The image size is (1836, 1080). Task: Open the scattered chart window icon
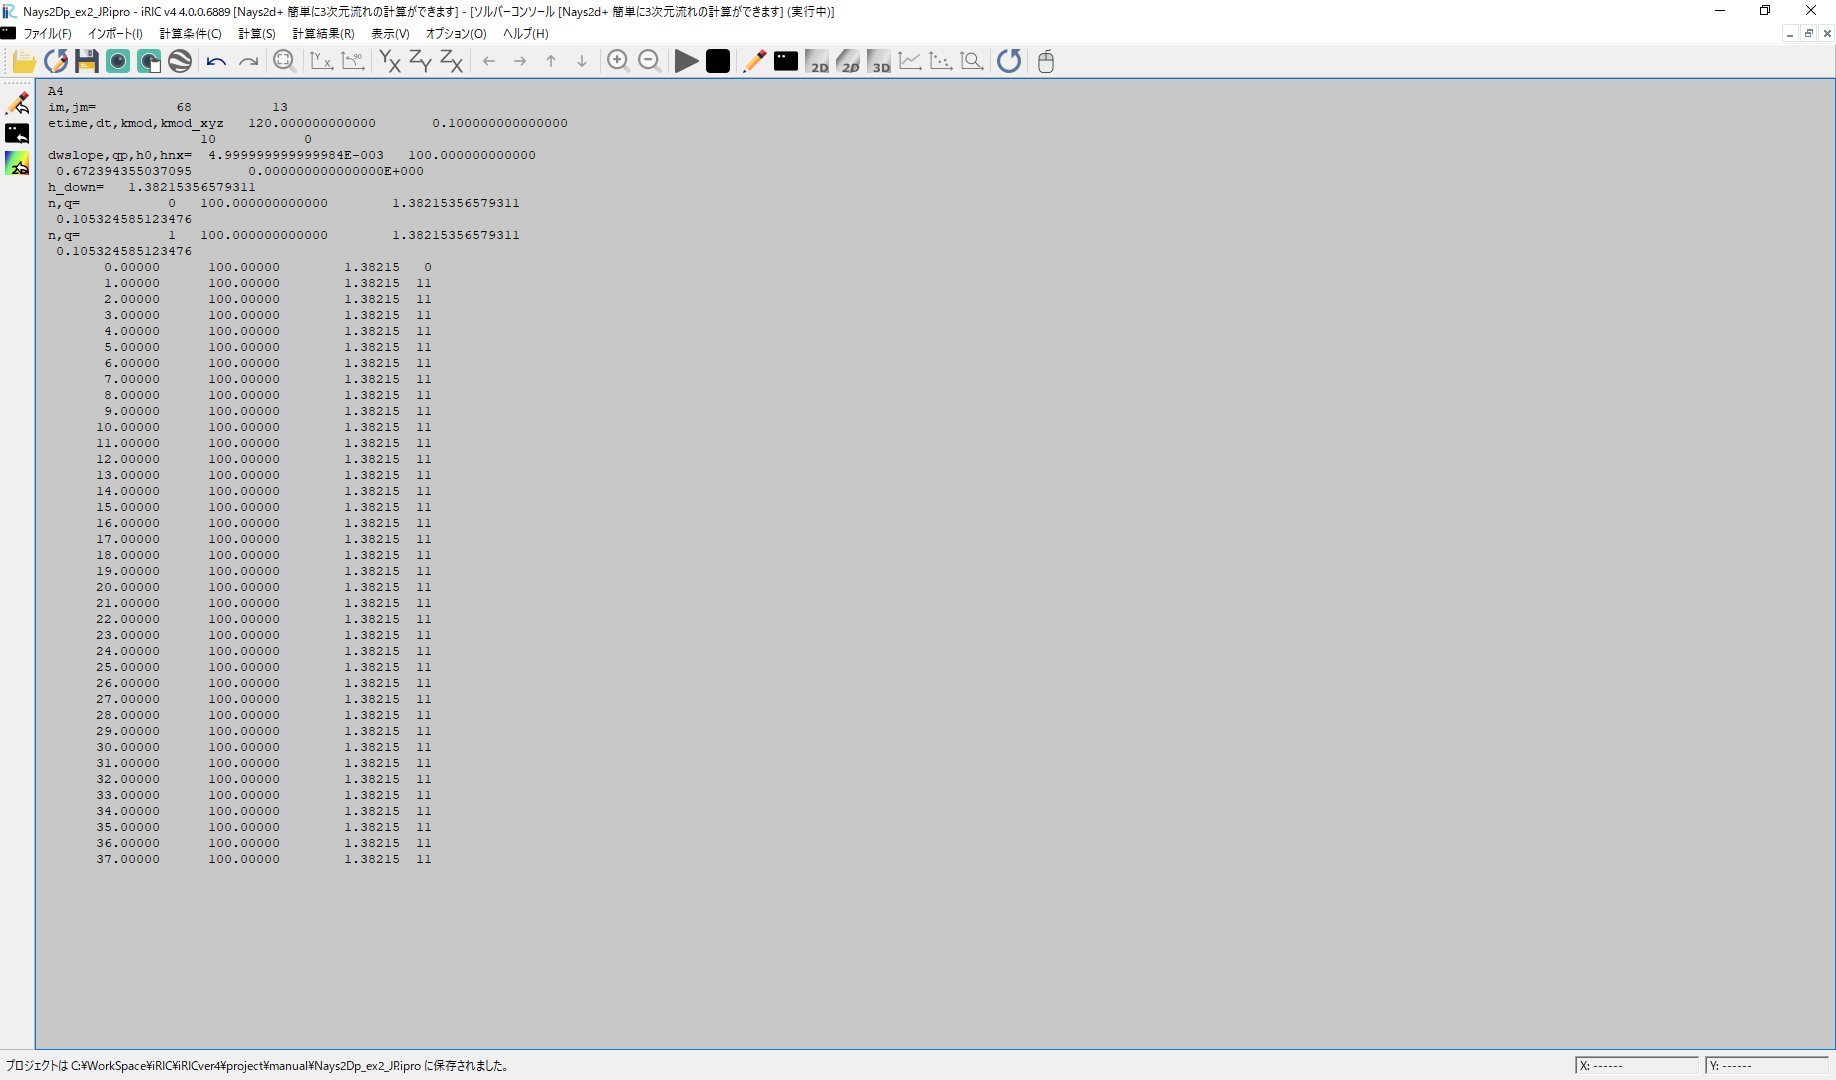pos(941,62)
